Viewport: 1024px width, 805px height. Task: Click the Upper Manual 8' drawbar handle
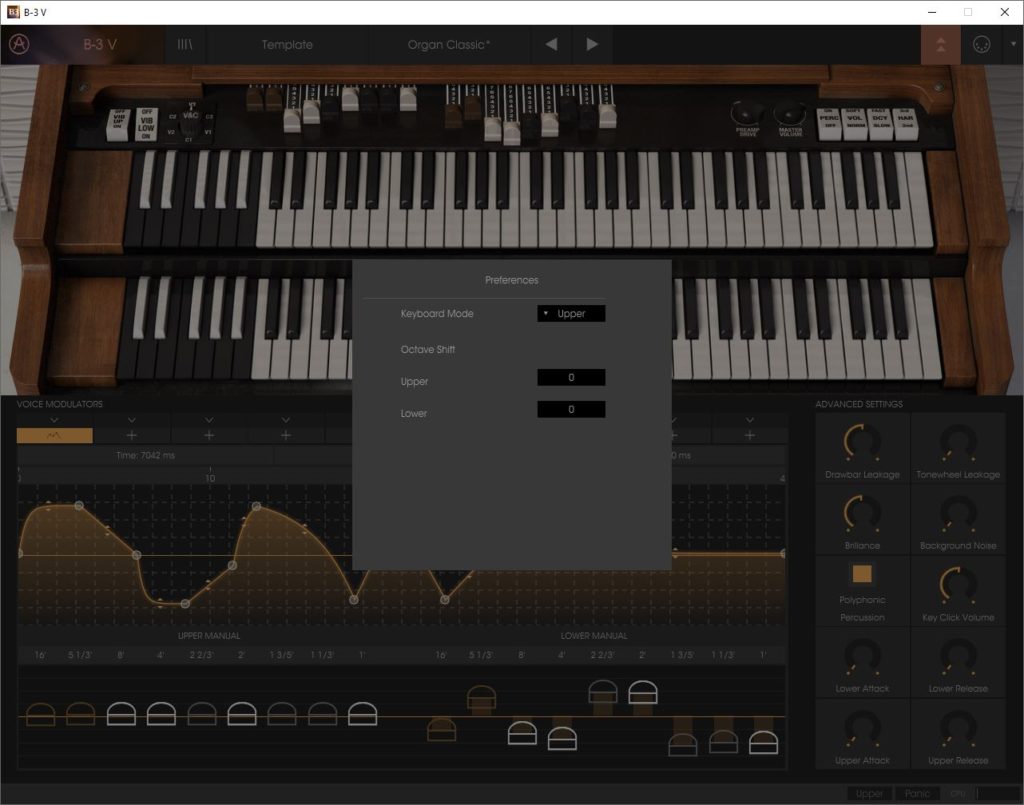point(121,714)
